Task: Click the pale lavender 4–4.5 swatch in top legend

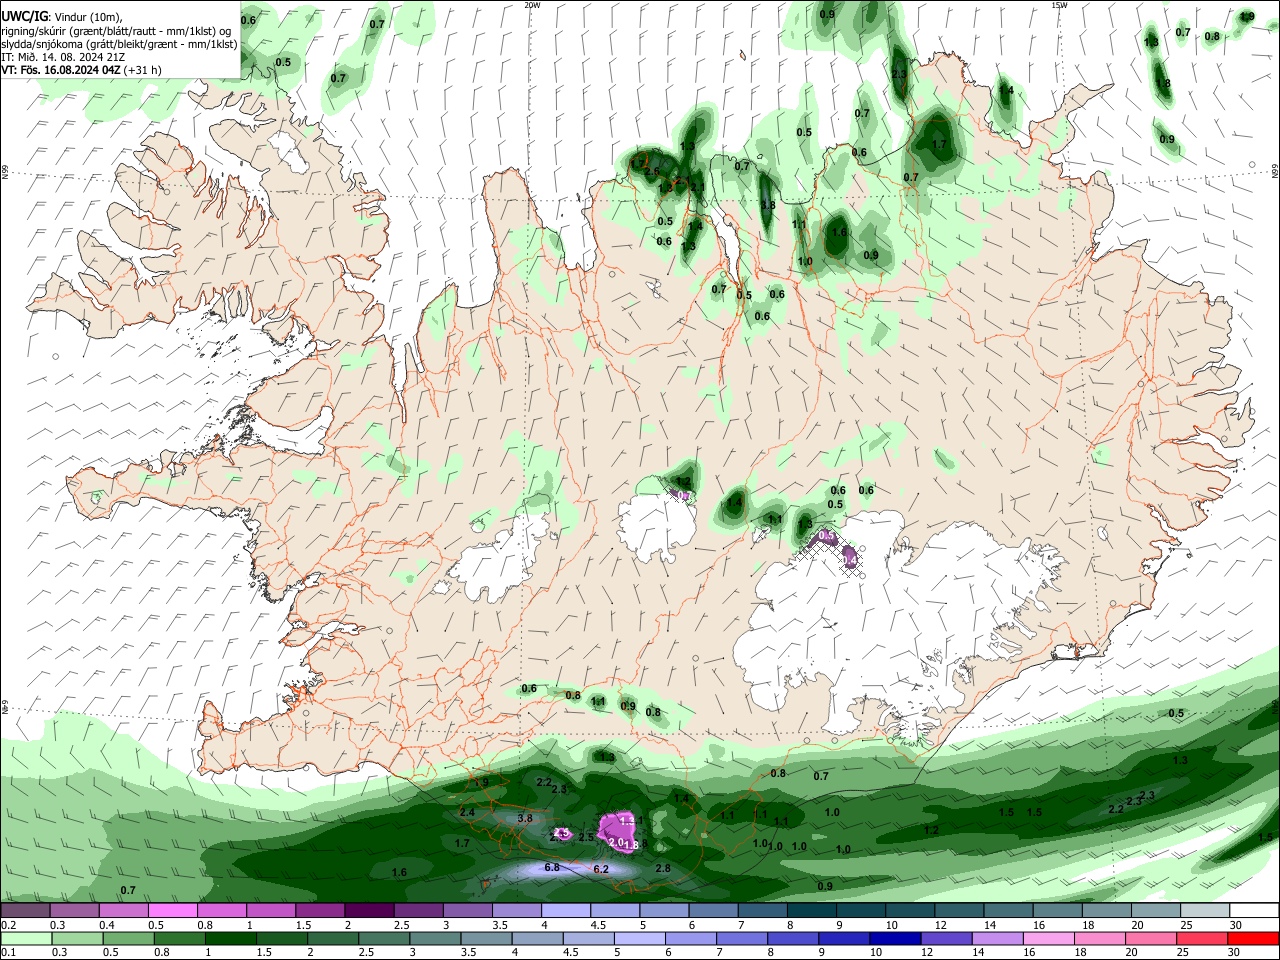Action: 566,911
